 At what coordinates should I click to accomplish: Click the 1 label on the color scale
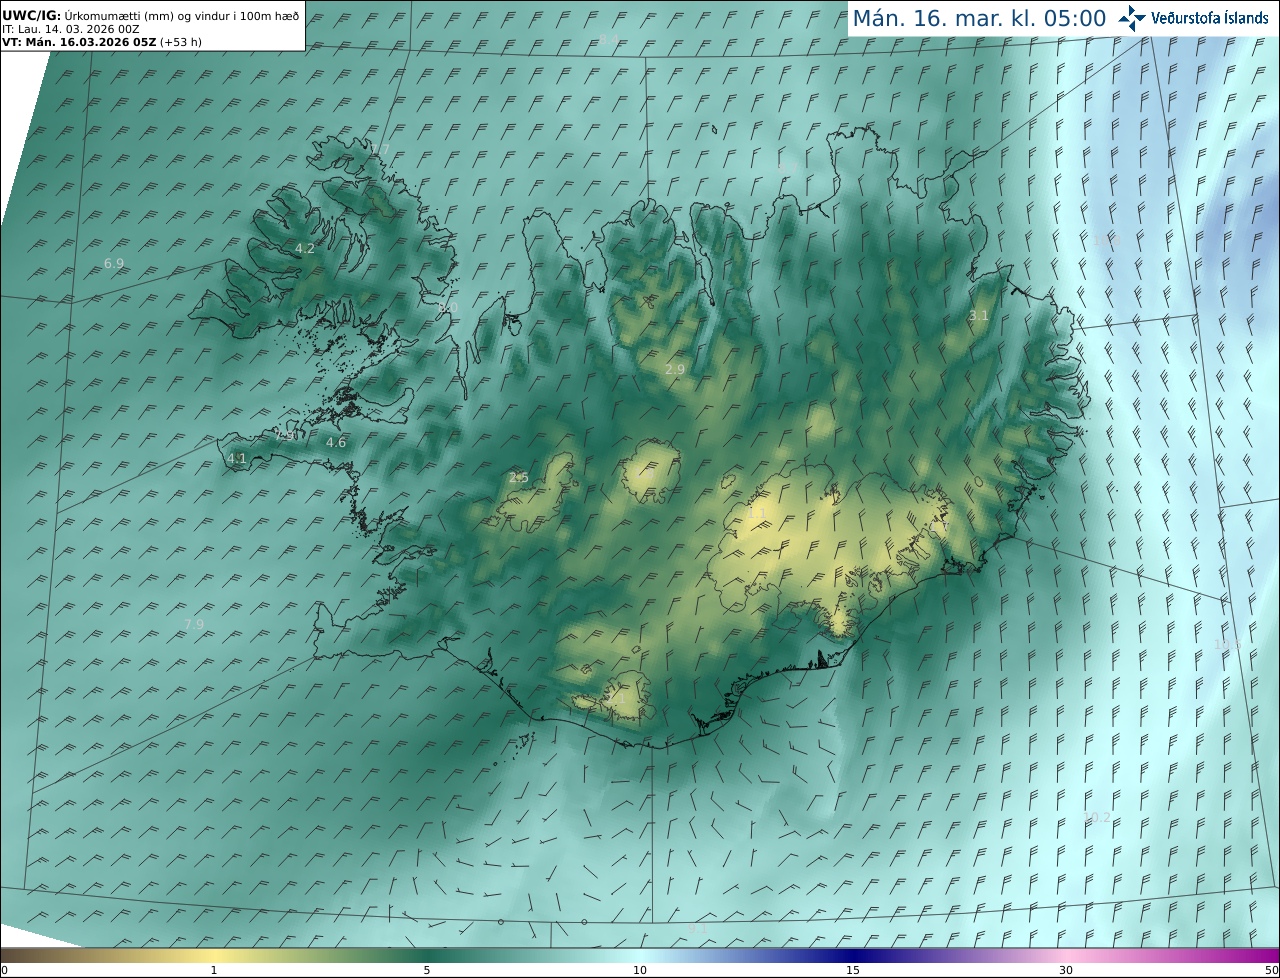coord(214,970)
